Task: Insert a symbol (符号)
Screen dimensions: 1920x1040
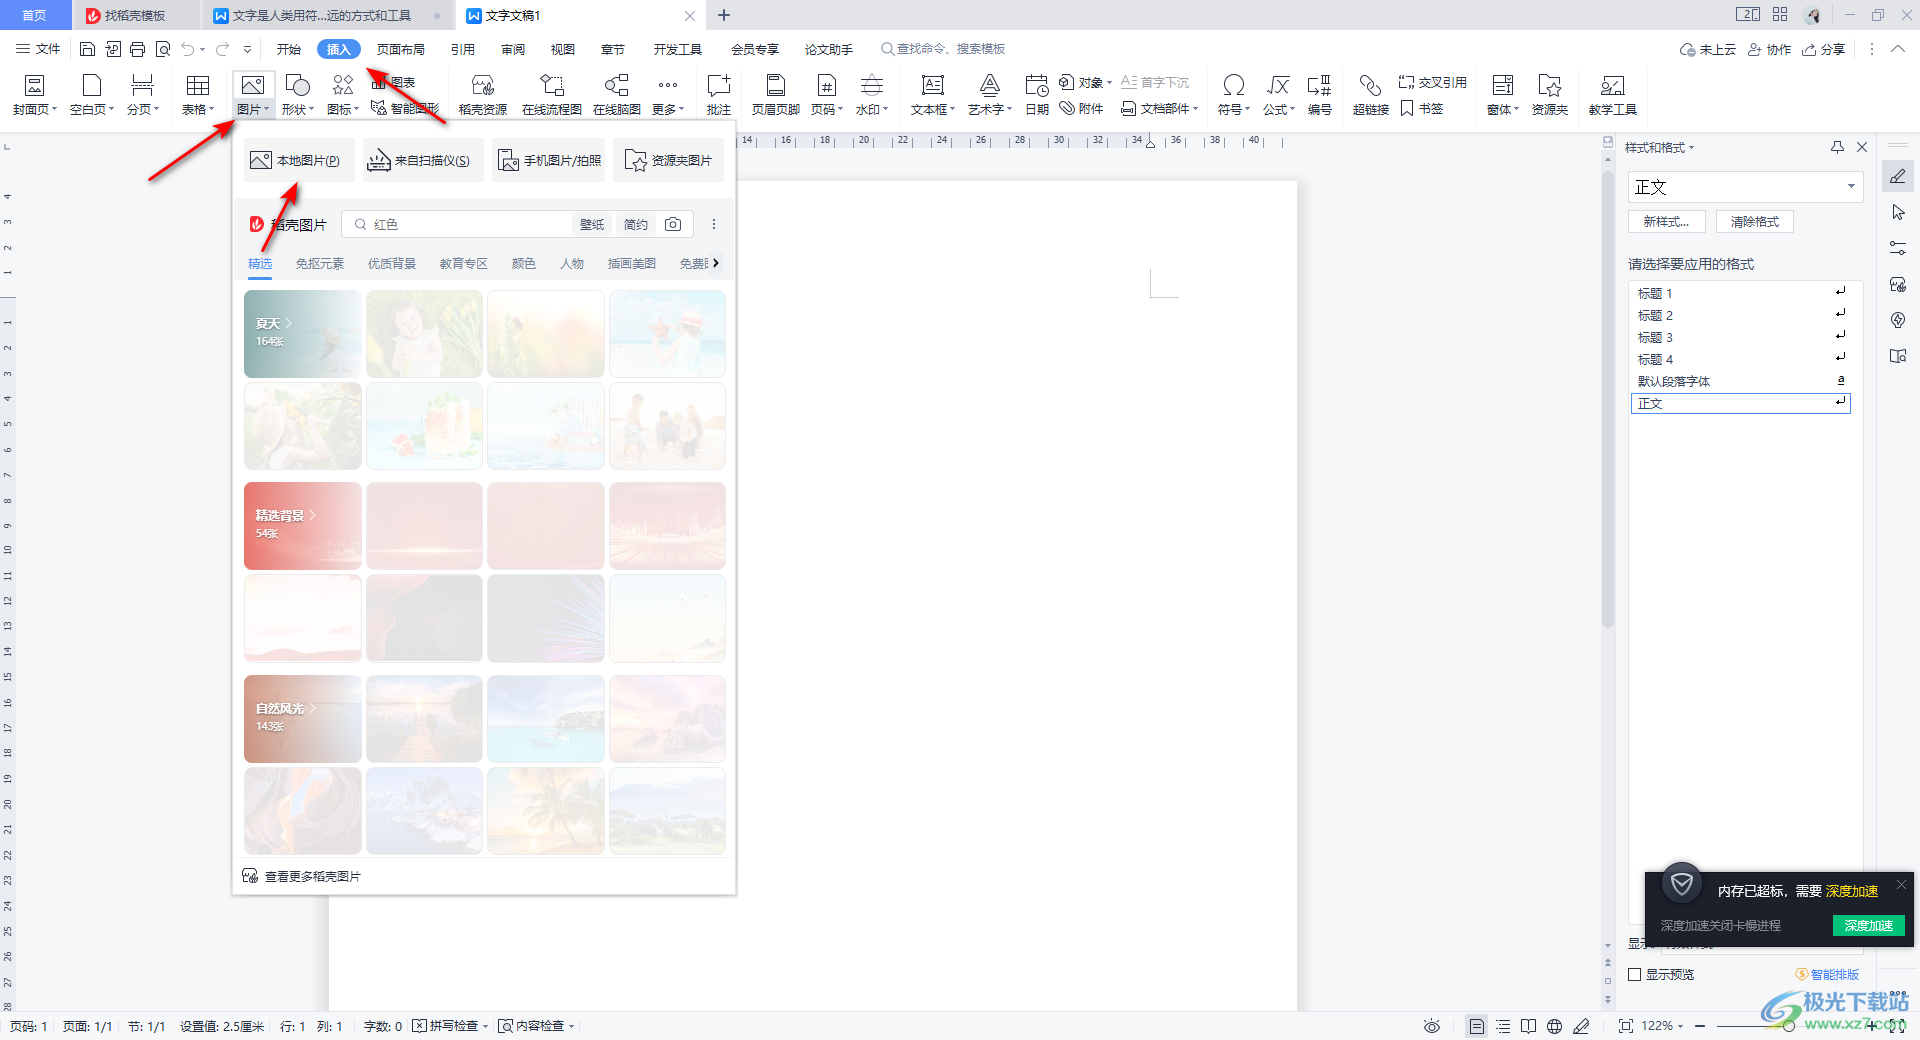Action: (x=1234, y=96)
